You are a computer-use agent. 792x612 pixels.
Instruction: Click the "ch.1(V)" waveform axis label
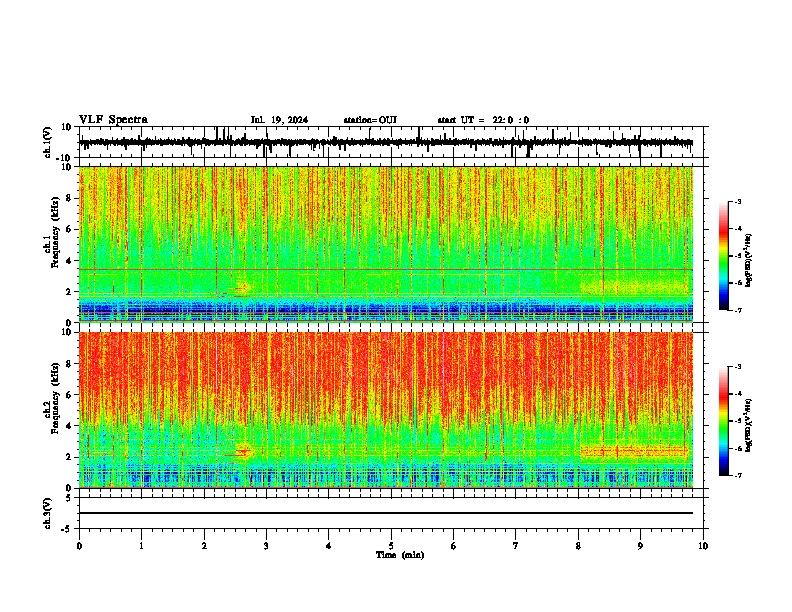click(47, 142)
